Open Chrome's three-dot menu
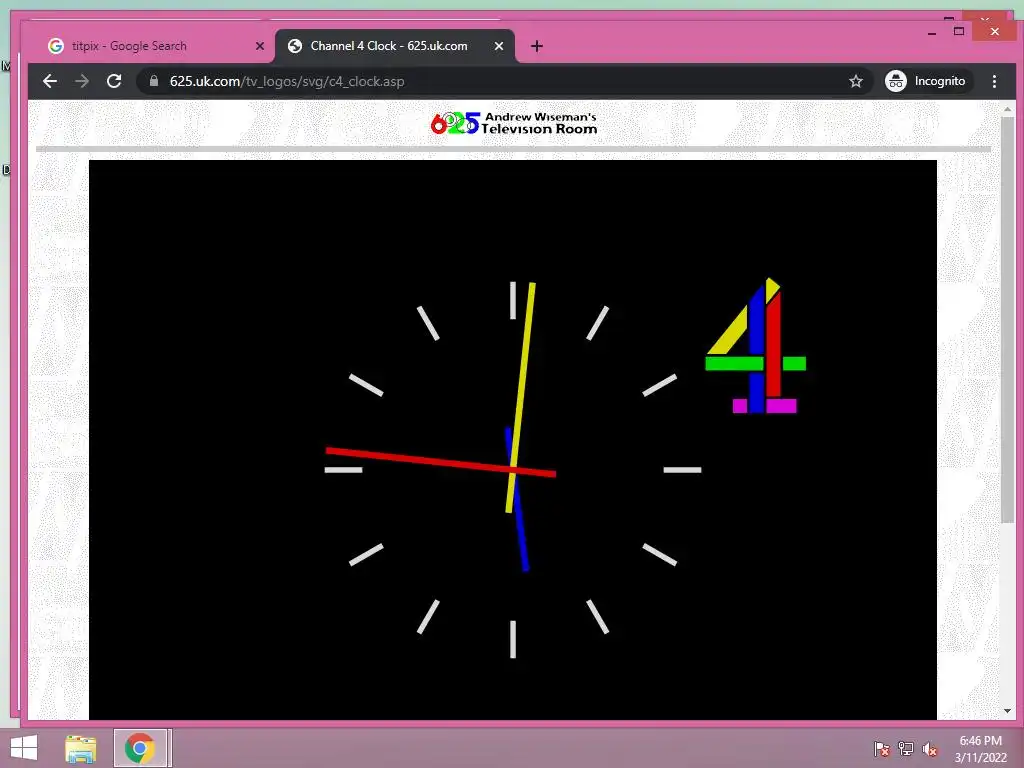 tap(994, 81)
